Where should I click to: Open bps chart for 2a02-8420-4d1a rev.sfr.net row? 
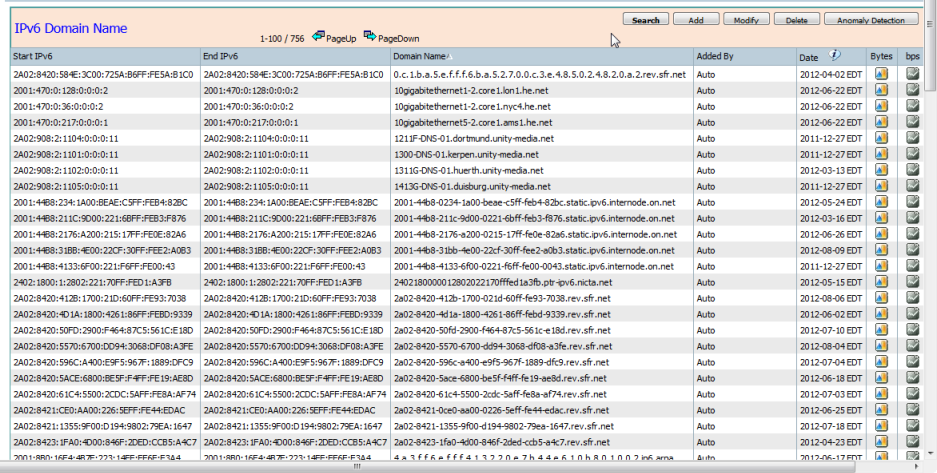click(x=912, y=314)
